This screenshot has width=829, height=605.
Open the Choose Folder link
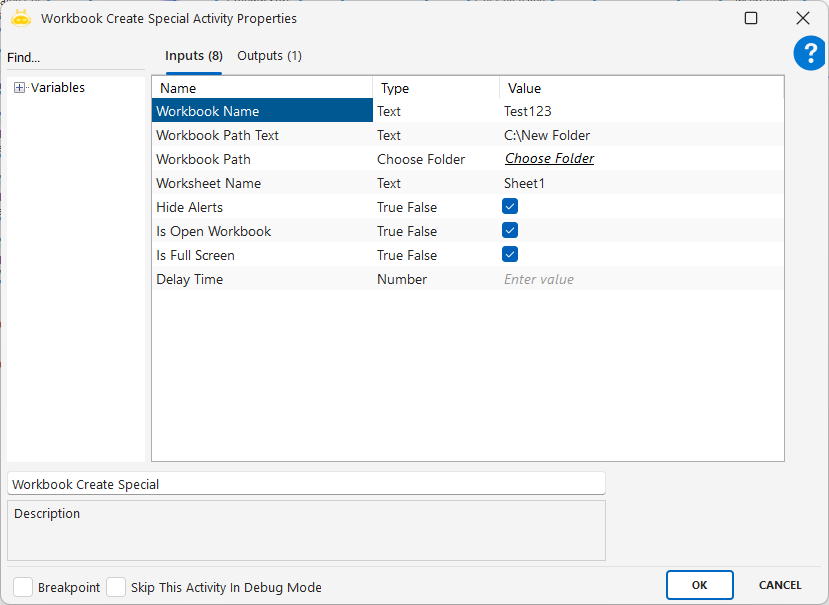point(549,159)
